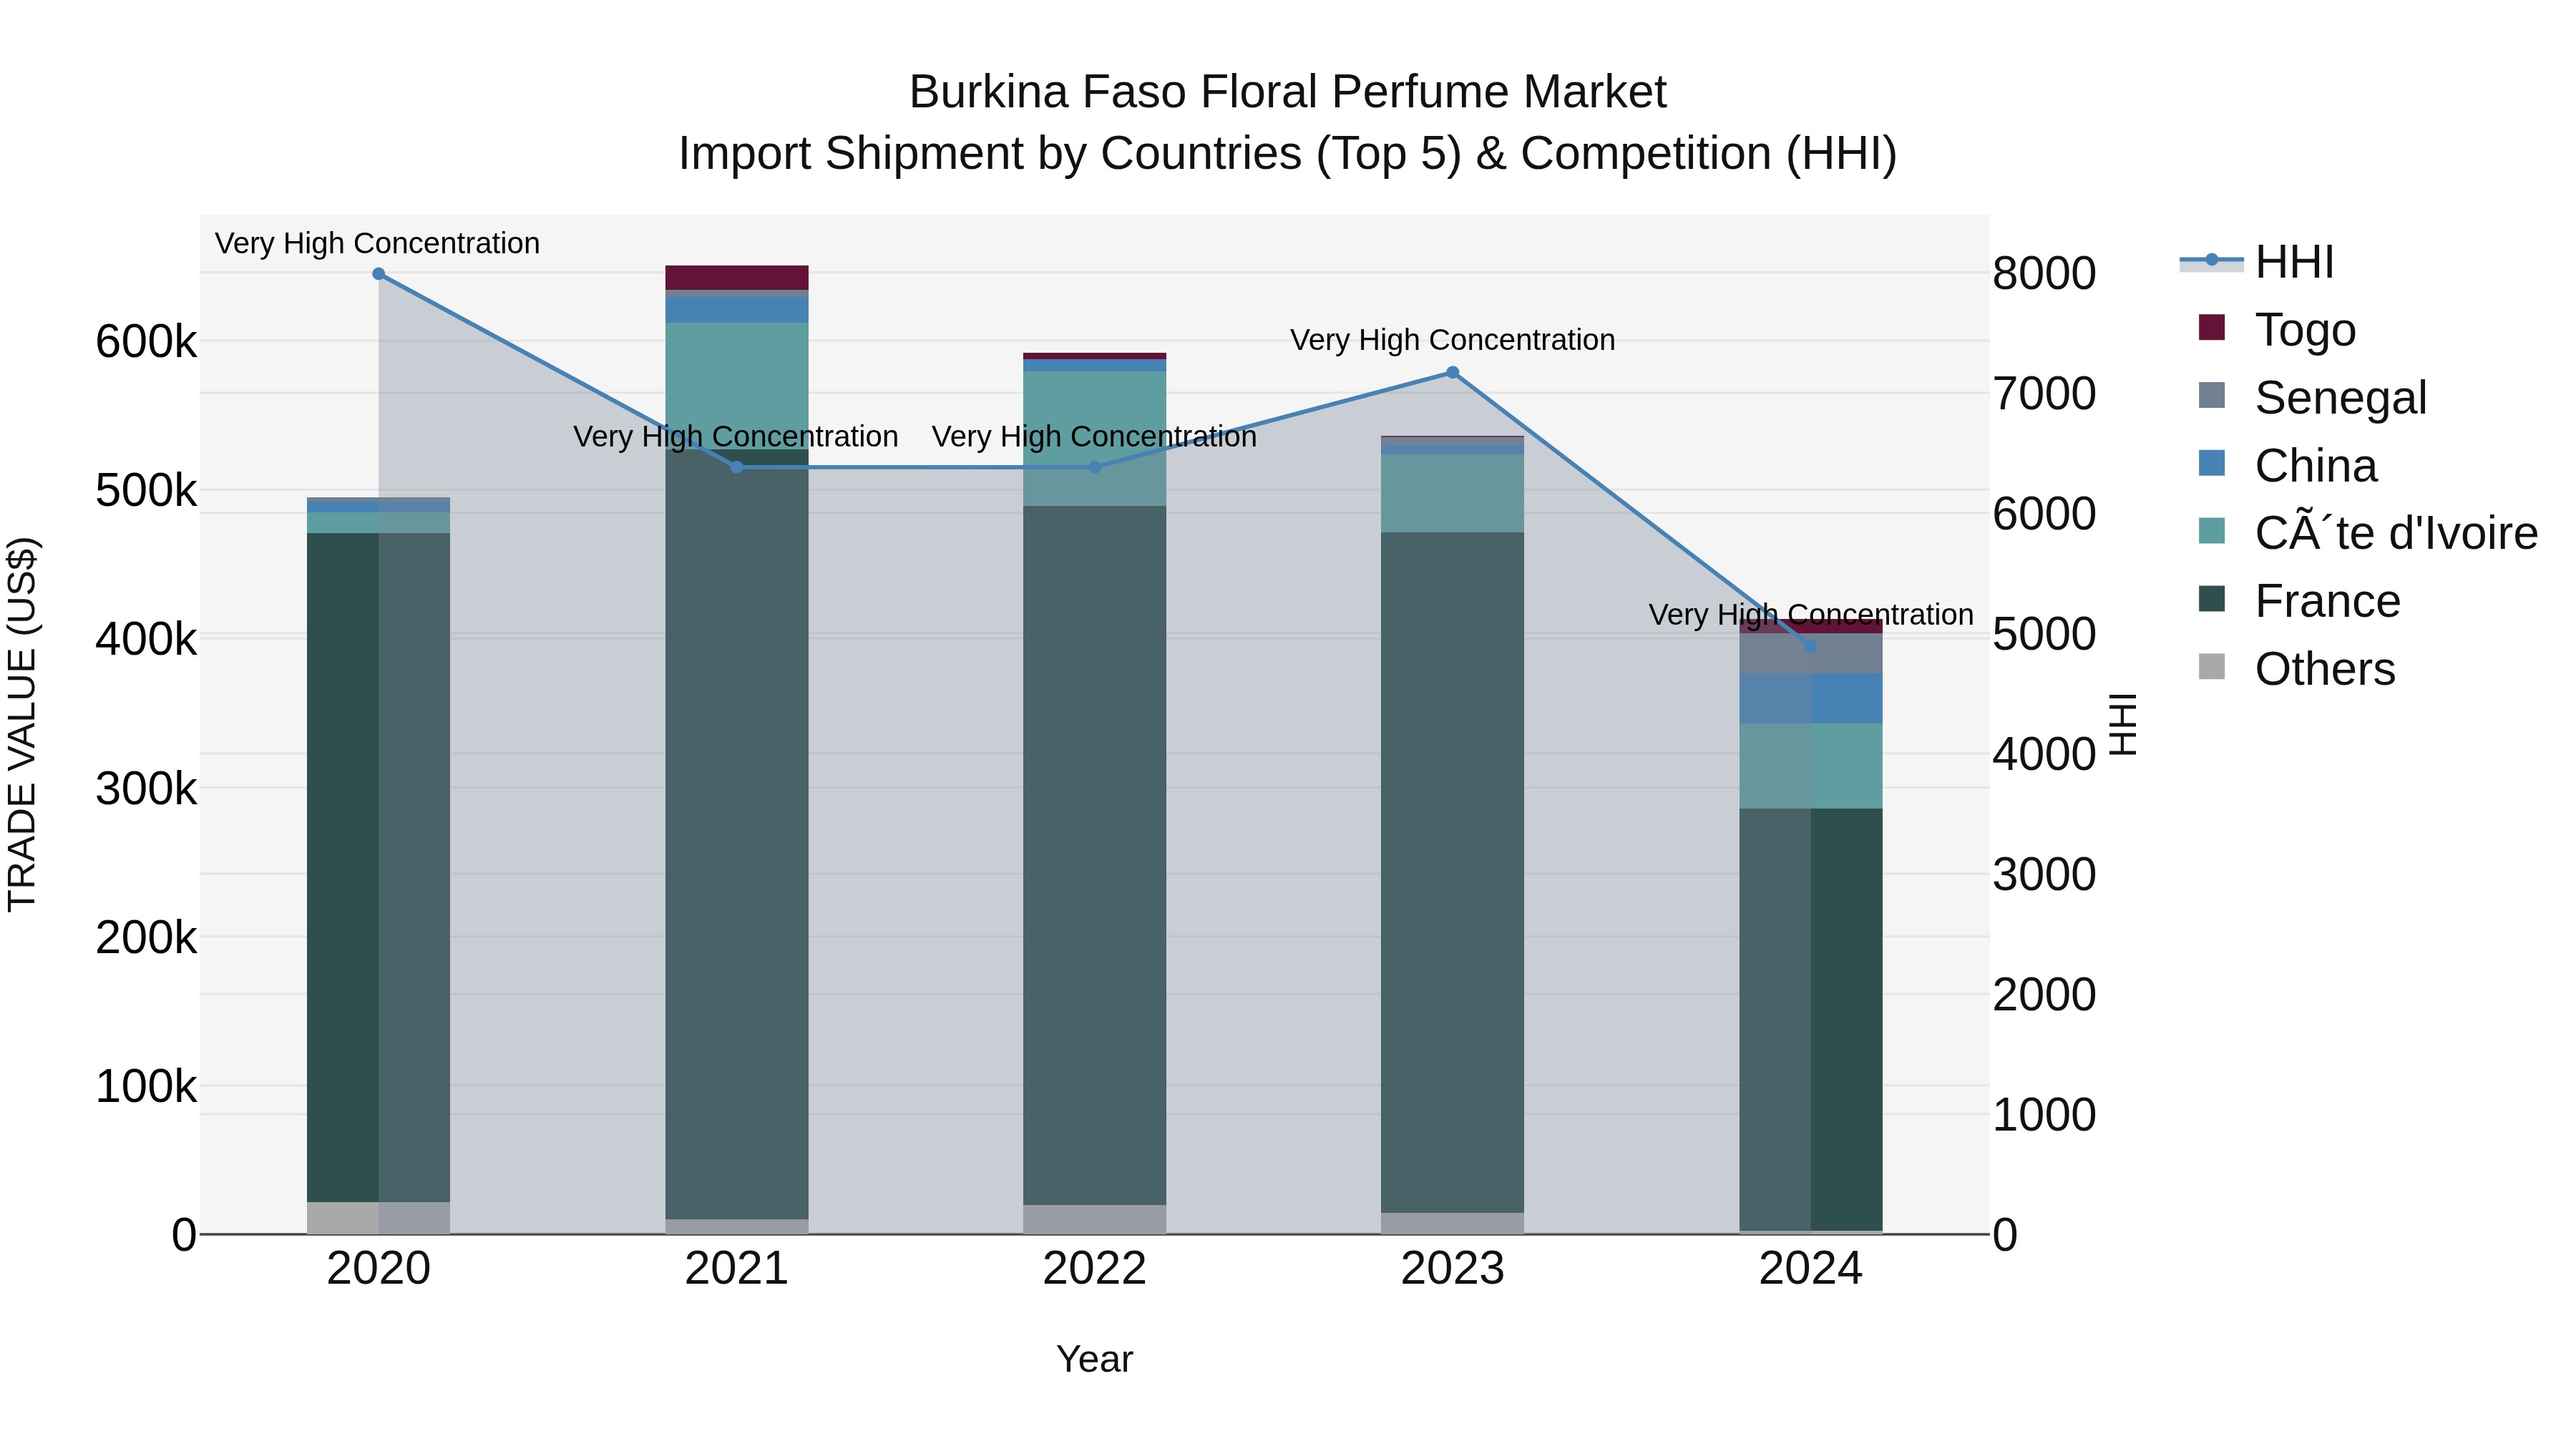This screenshot has width=2576, height=1449.
Task: Click the Others gray legend swatch
Action: [2212, 666]
